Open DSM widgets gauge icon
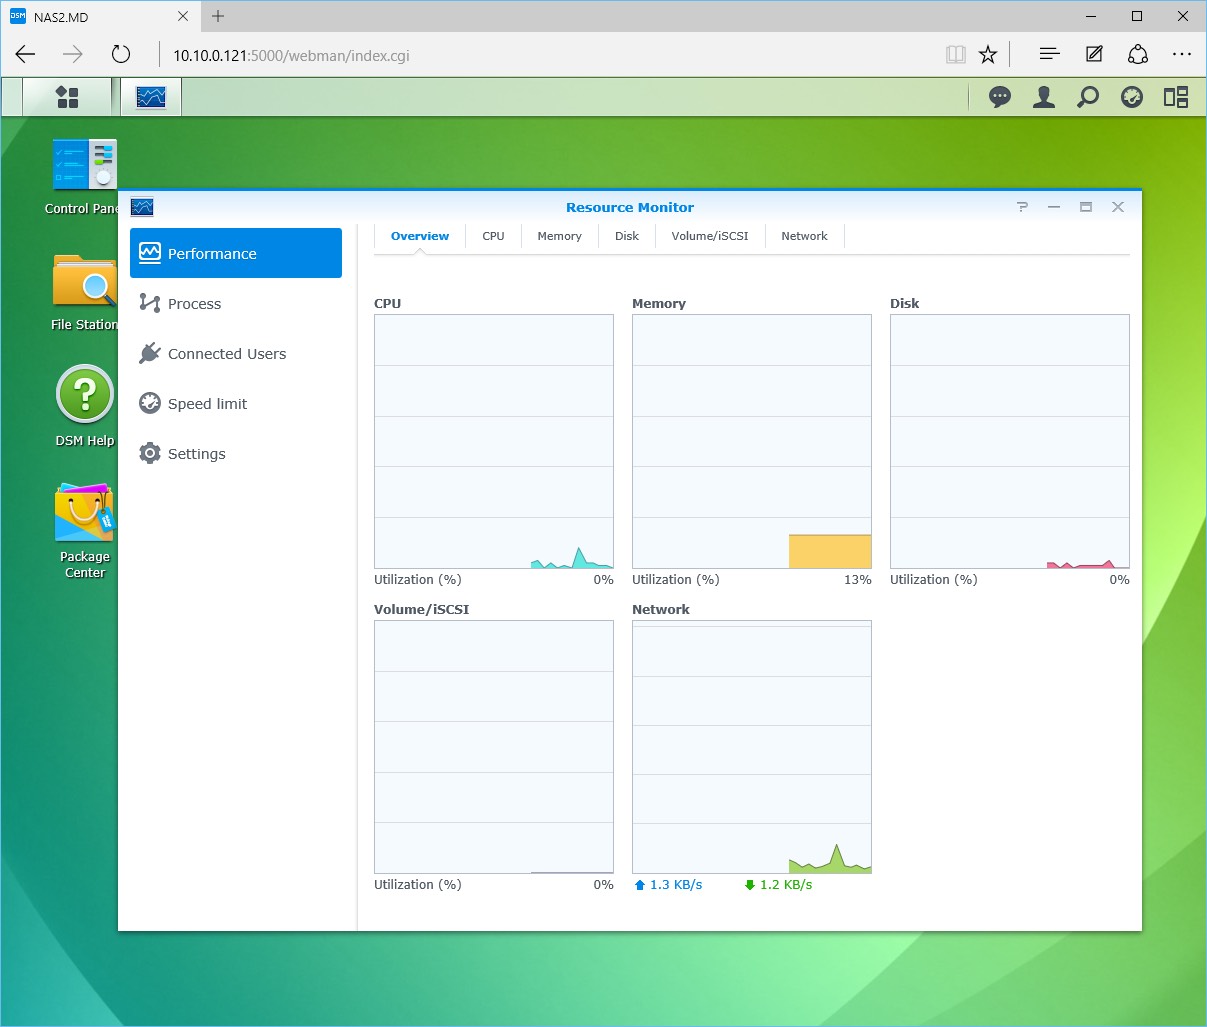Image resolution: width=1207 pixels, height=1027 pixels. pos(1132,97)
